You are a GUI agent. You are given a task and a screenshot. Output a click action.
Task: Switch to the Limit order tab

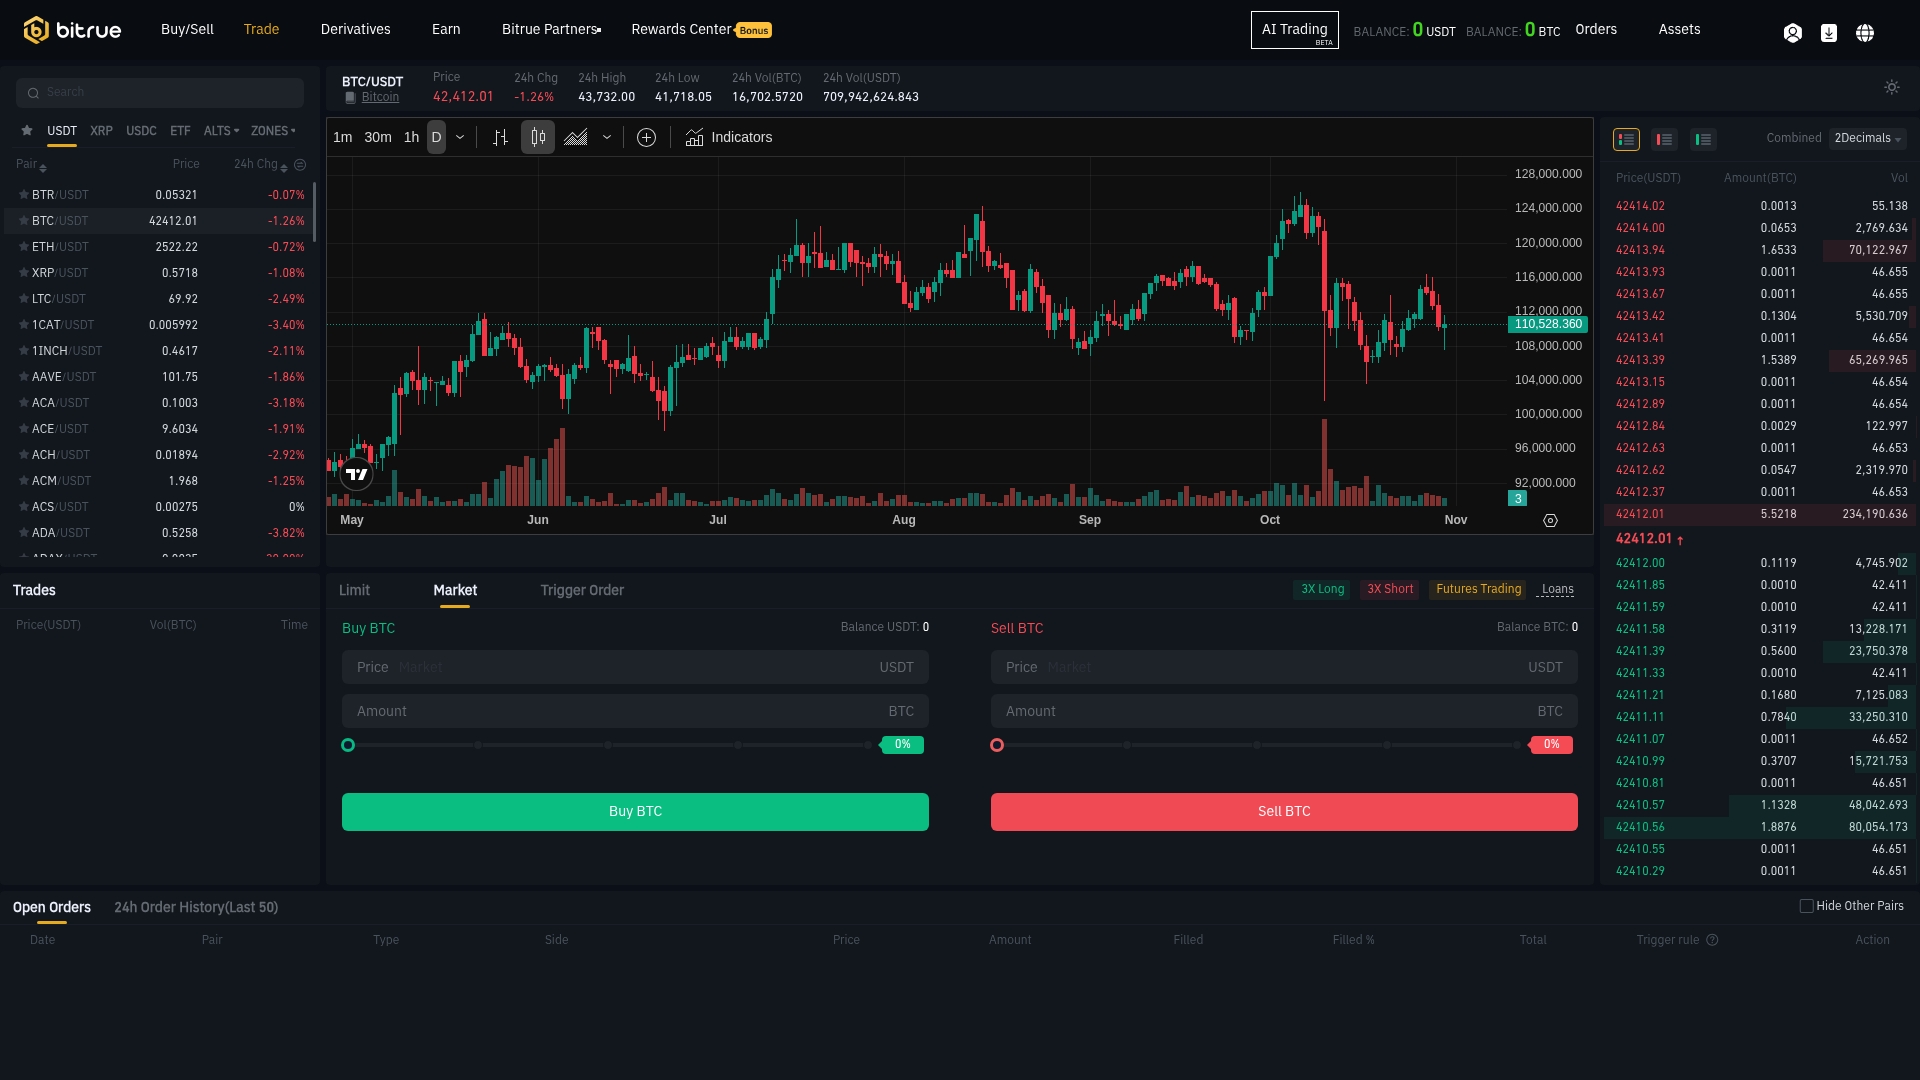[x=354, y=591]
